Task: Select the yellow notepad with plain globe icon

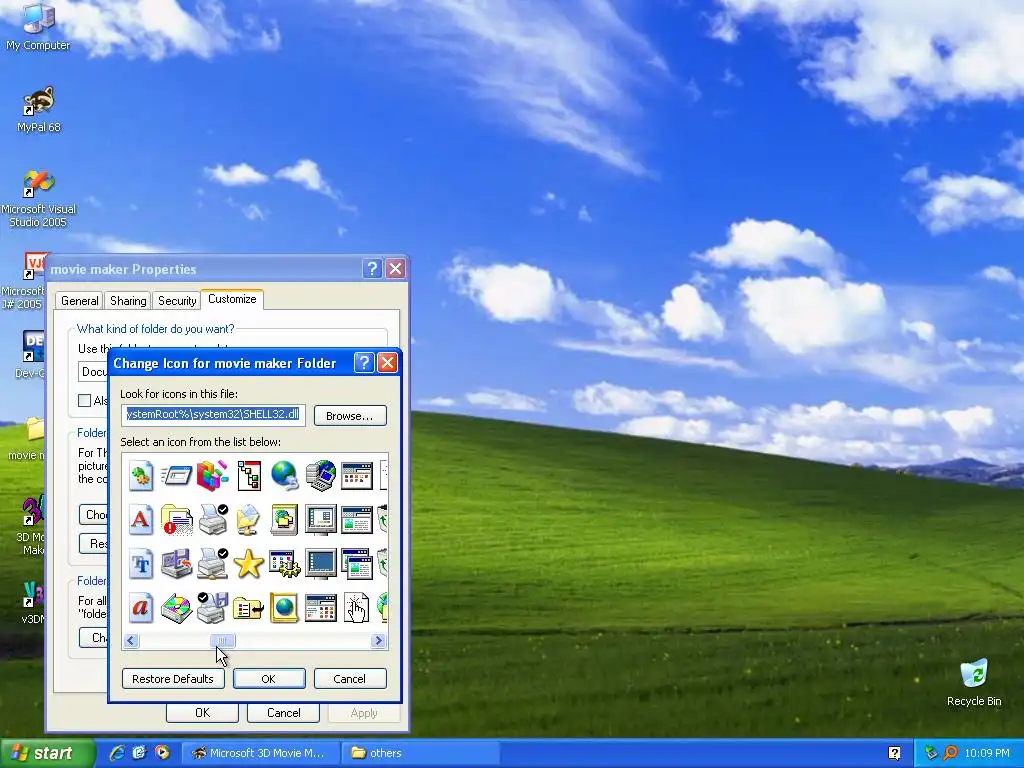Action: (285, 607)
